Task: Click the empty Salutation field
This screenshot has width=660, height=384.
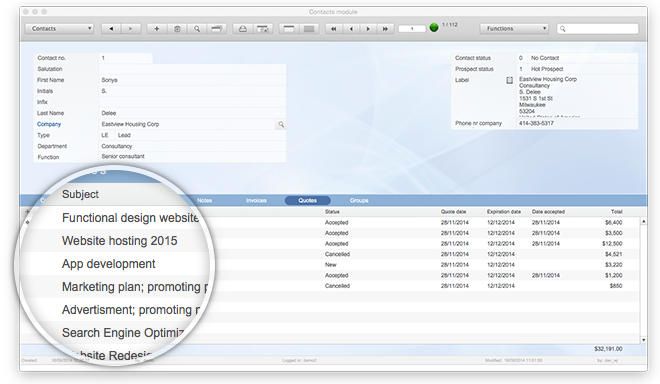Action: [192, 69]
